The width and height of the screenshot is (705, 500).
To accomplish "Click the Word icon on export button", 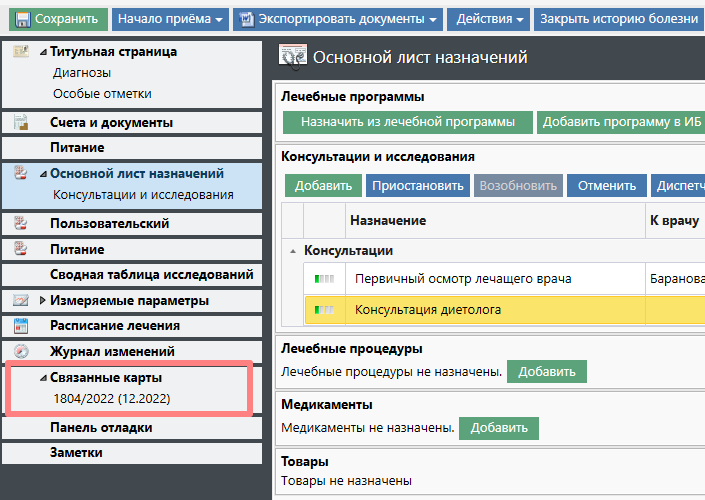I will click(x=247, y=19).
